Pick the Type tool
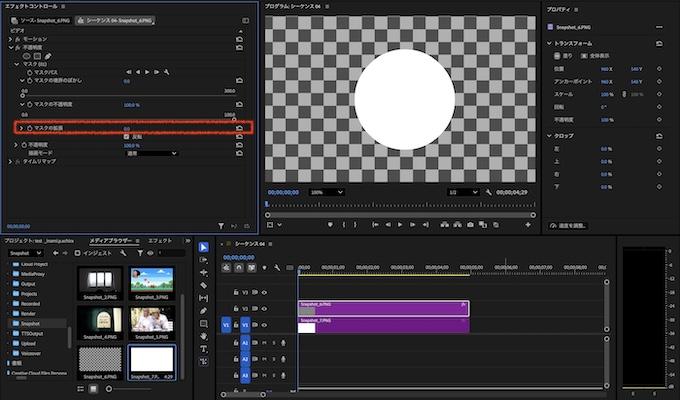Viewport: 680px width, 400px height. pos(204,350)
